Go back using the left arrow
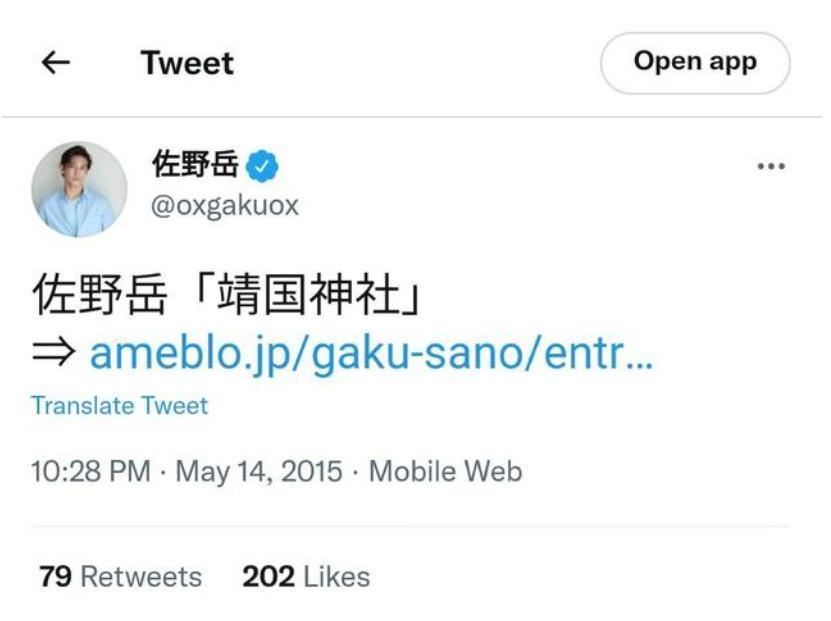The width and height of the screenshot is (831, 621). coord(57,63)
